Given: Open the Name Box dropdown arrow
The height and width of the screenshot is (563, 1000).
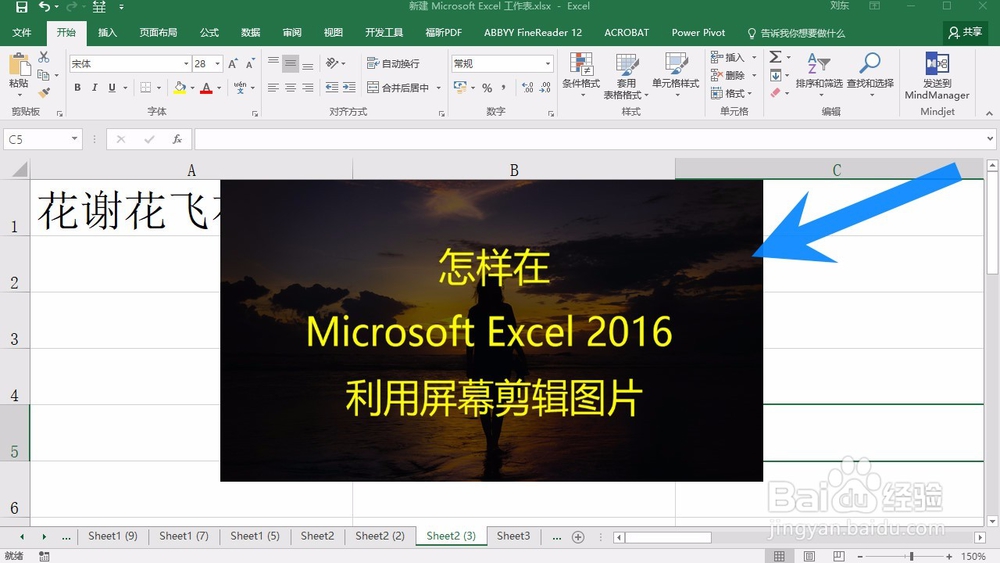Looking at the screenshot, I should (x=75, y=139).
